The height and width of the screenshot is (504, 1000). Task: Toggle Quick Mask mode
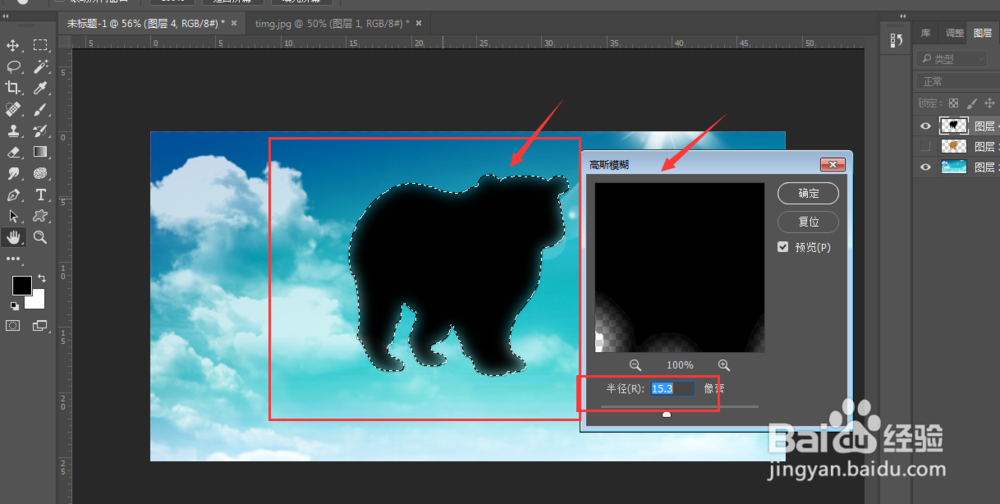[13, 325]
